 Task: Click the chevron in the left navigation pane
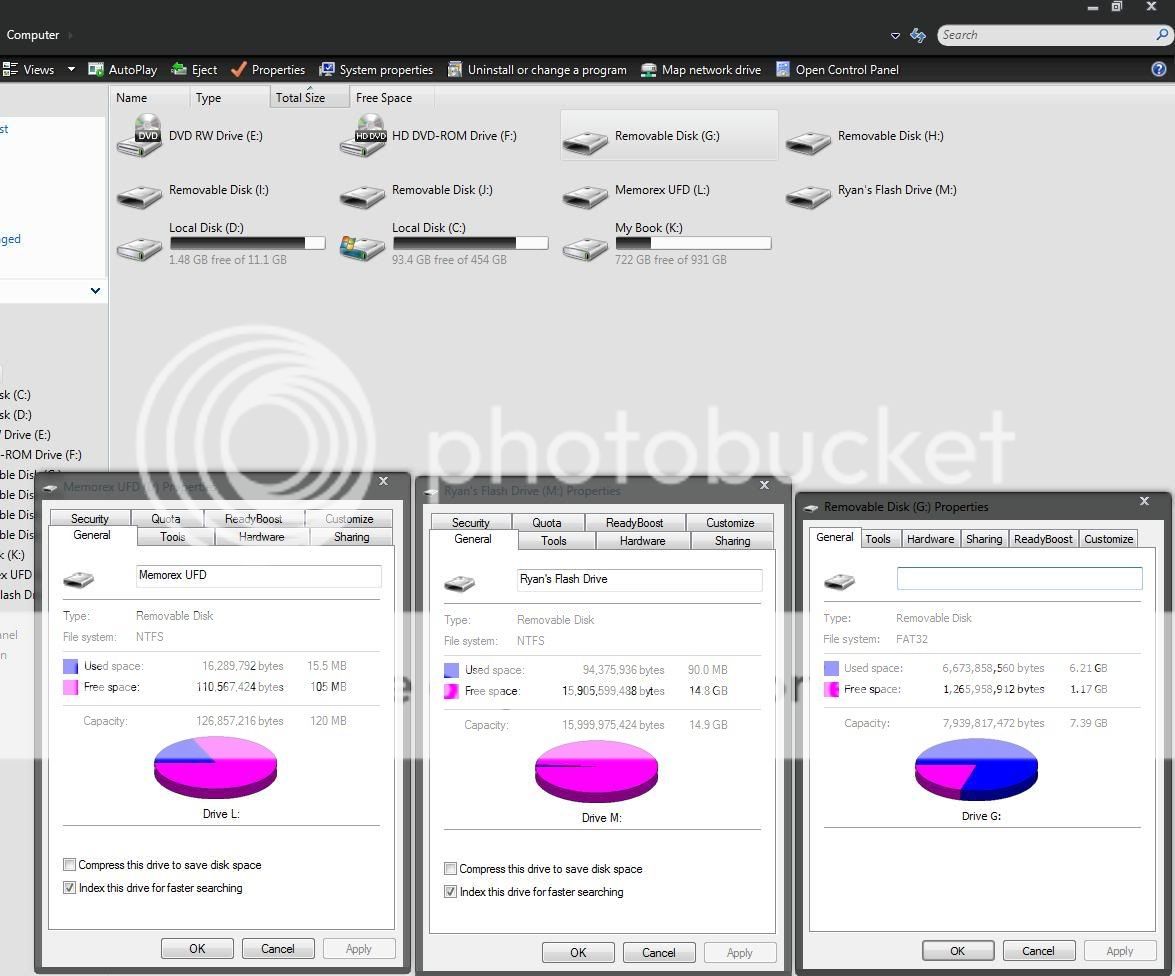[95, 291]
